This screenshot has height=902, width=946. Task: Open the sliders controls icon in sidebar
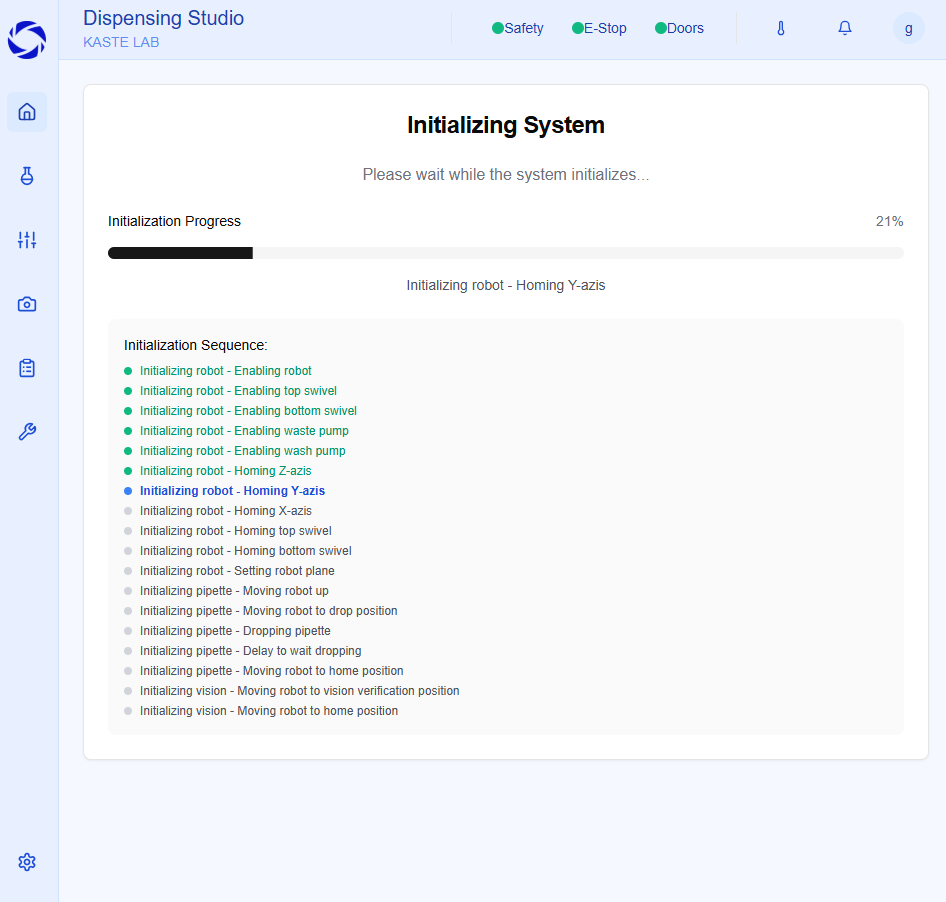pos(27,240)
